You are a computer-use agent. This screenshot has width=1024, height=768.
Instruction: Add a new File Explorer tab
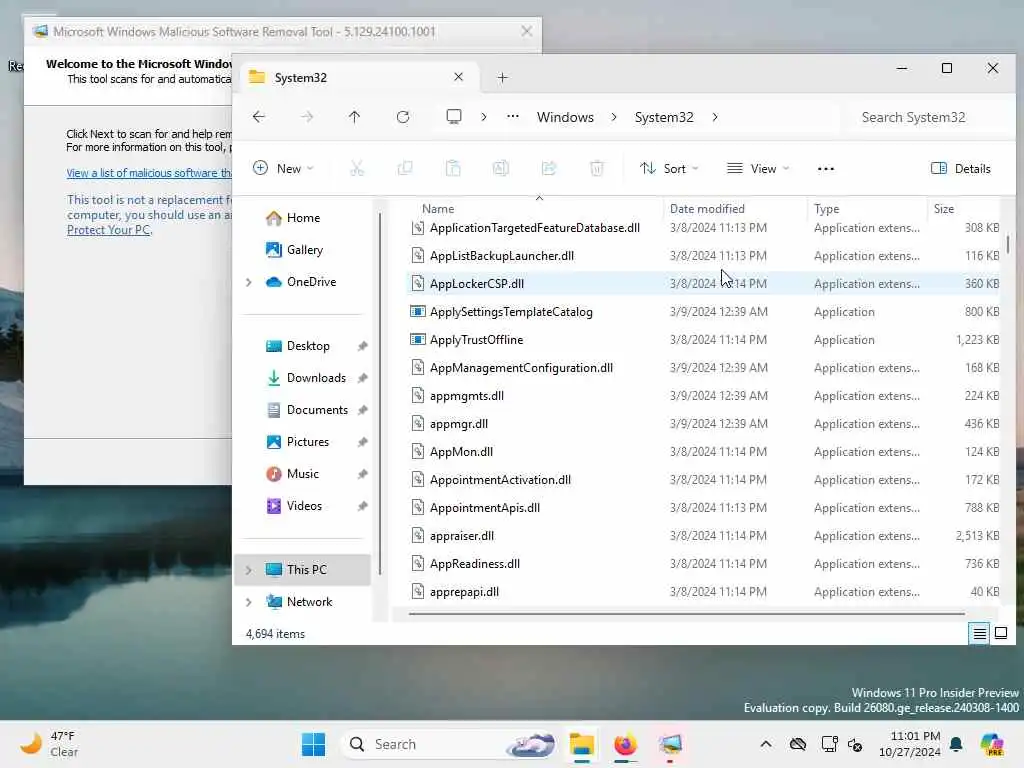(502, 78)
